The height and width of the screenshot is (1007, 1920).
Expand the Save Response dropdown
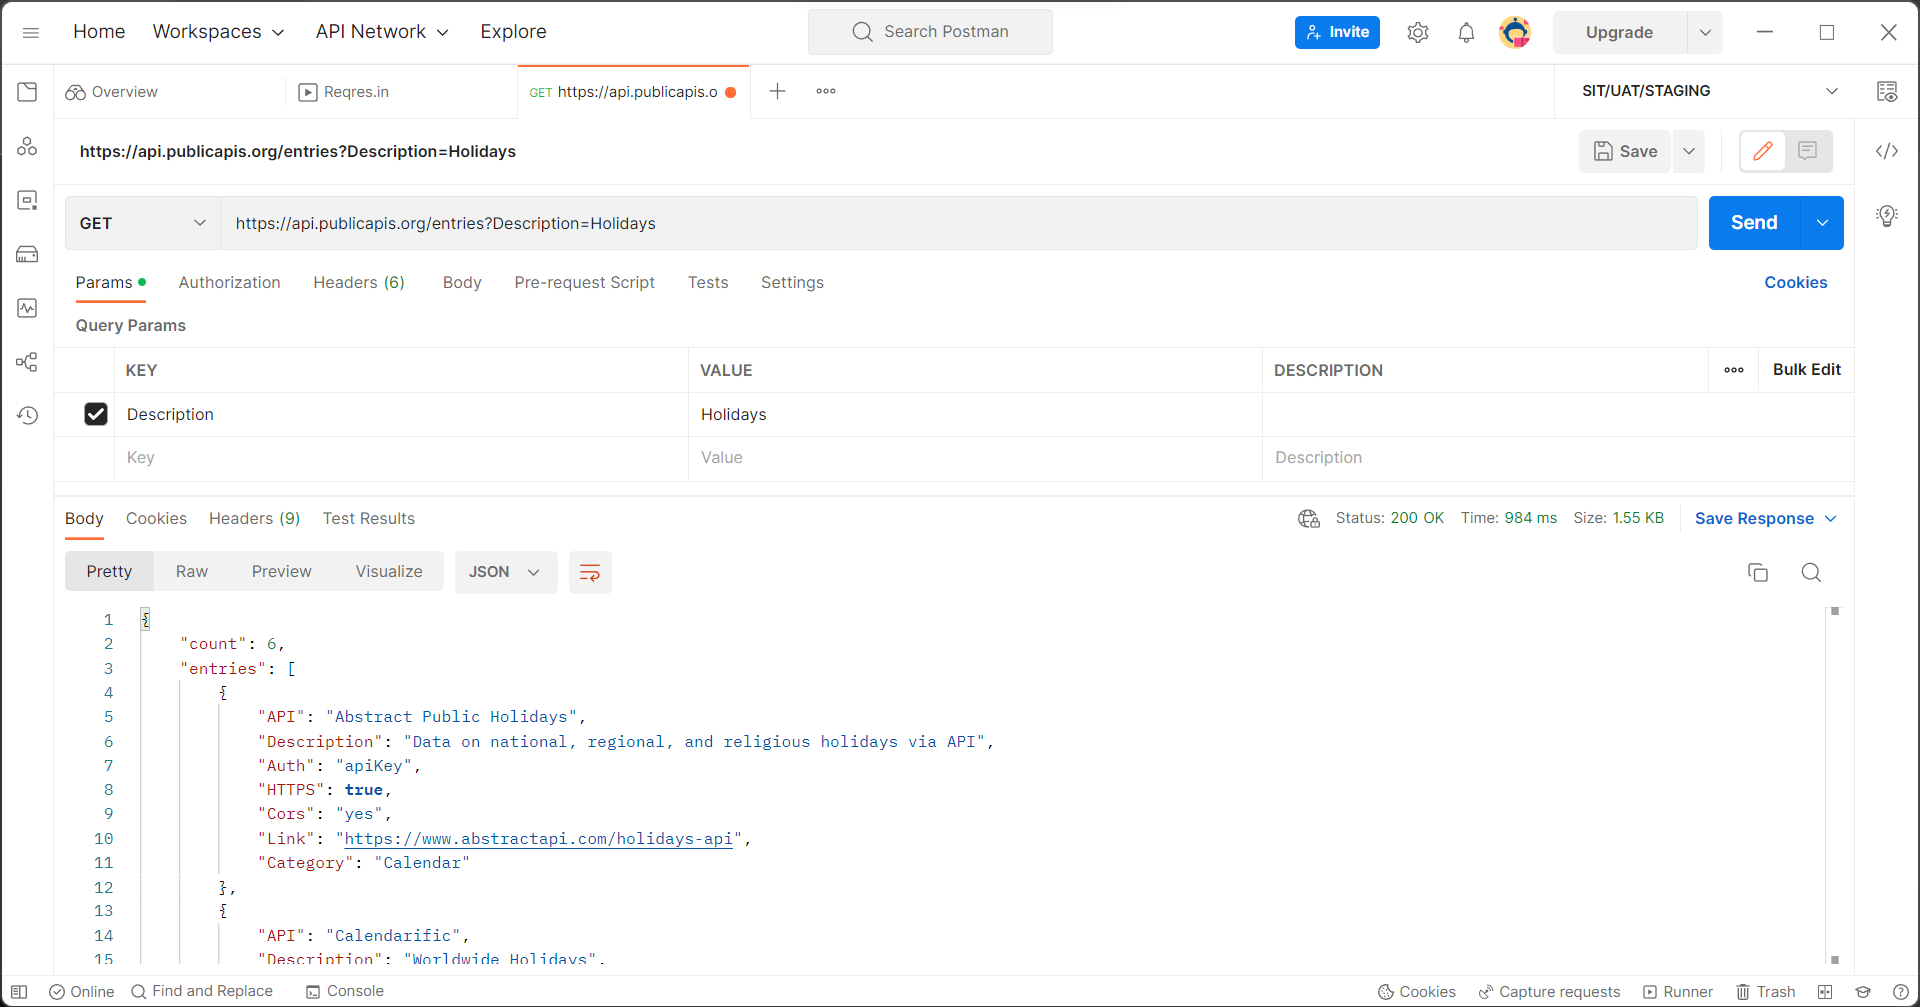pyautogui.click(x=1766, y=518)
